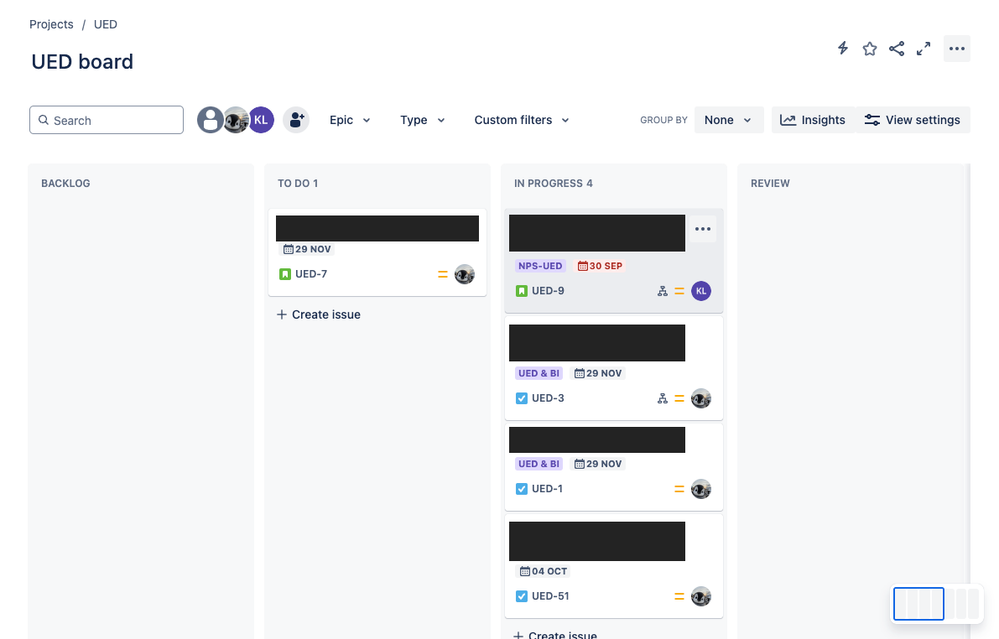Expand the Epic filter dropdown
Screen dimensions: 999x639
(x=350, y=120)
